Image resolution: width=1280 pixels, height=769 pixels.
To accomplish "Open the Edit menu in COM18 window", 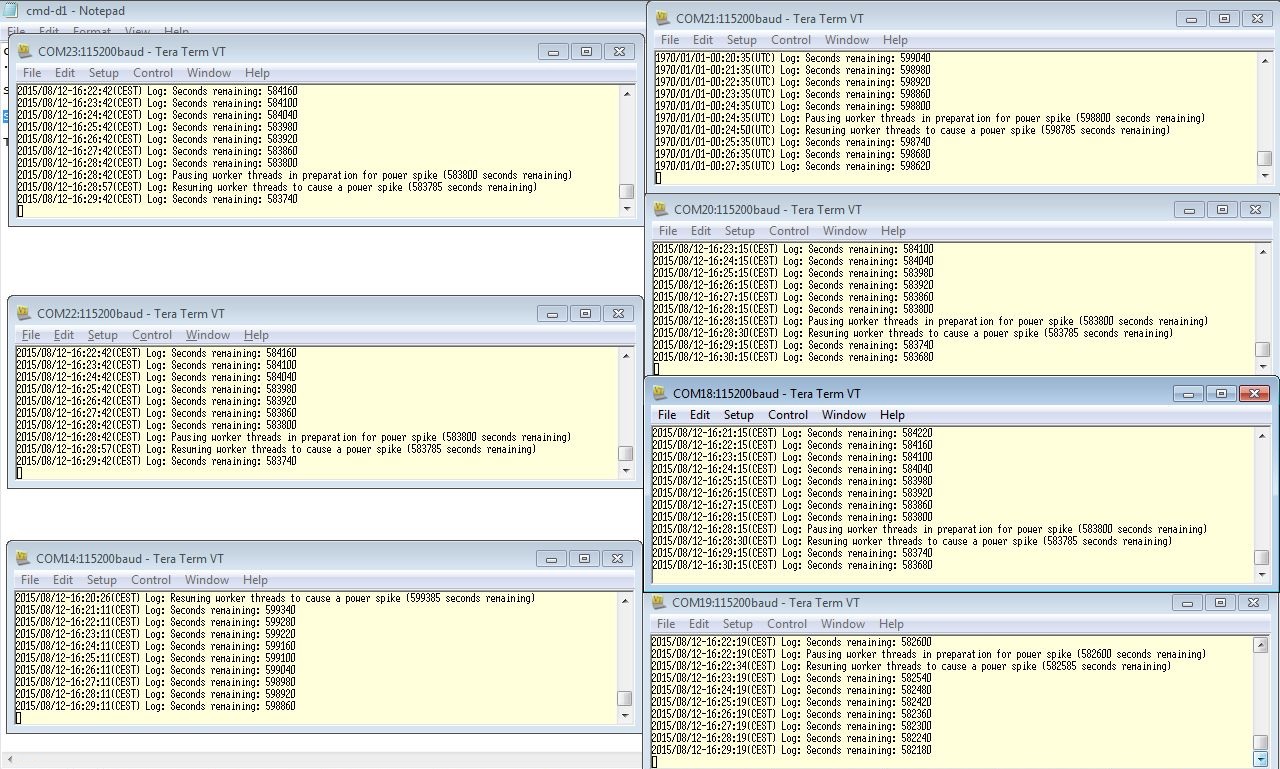I will click(700, 415).
